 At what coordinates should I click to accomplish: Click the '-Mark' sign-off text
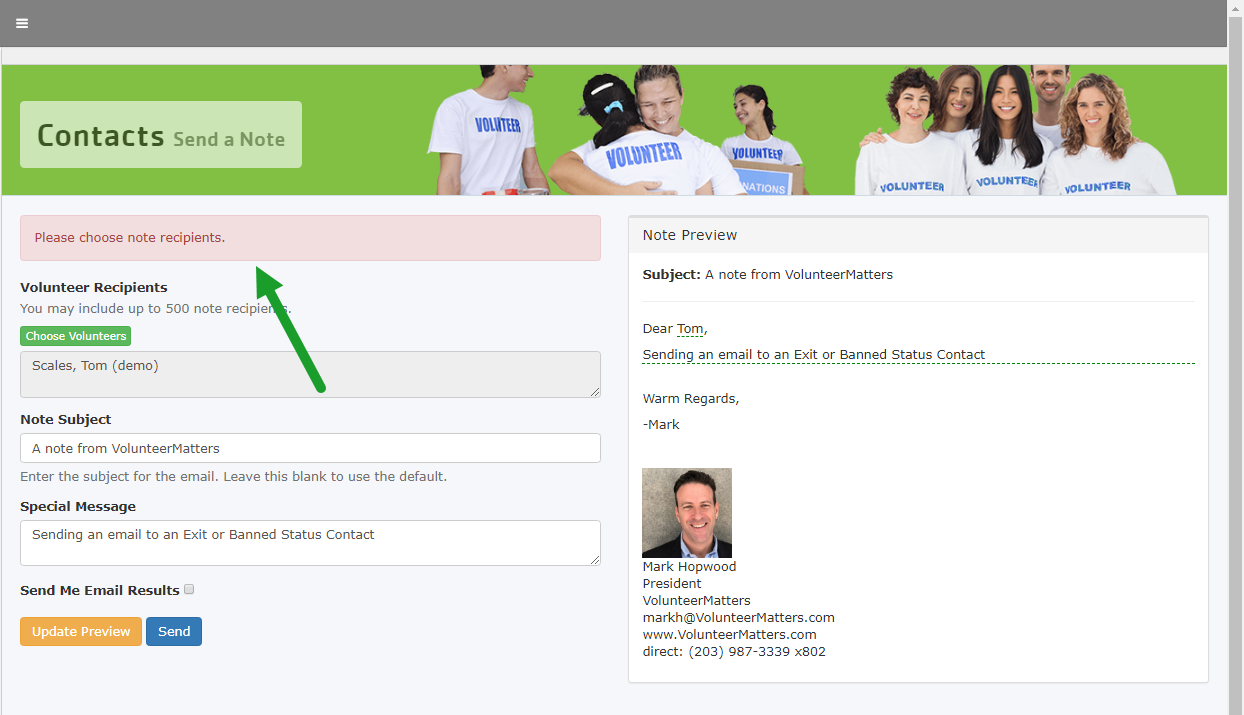(x=661, y=424)
